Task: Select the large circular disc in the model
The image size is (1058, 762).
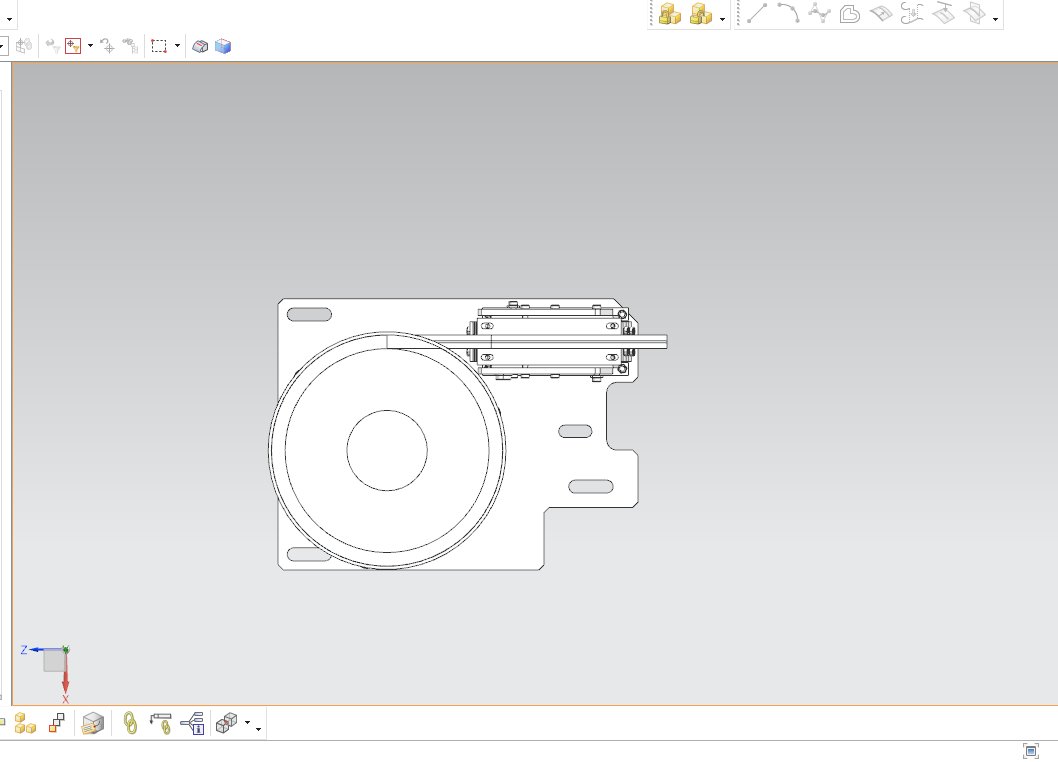Action: 387,451
